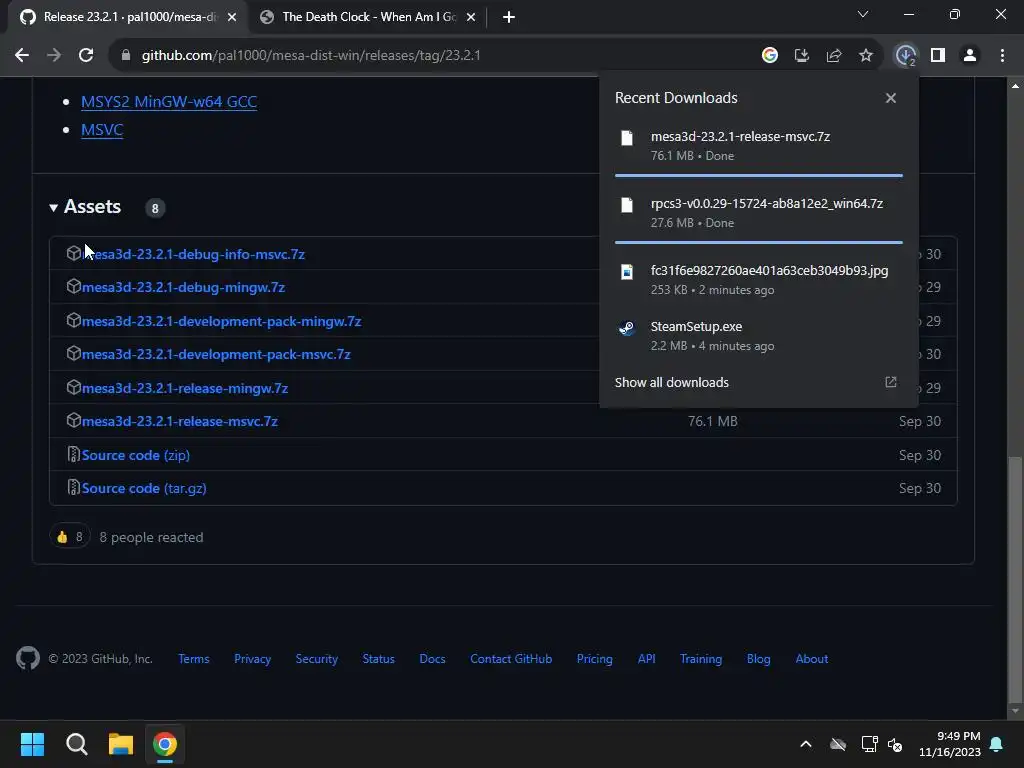1024x768 pixels.
Task: Click the GitHub logo in the footer
Action: coord(27,658)
